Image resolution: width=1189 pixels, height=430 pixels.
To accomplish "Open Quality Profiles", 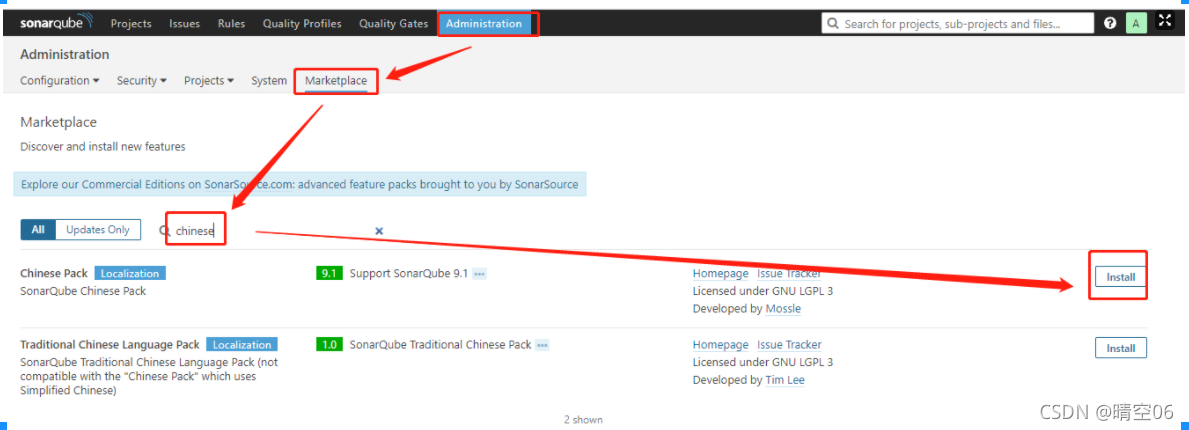I will pyautogui.click(x=303, y=24).
